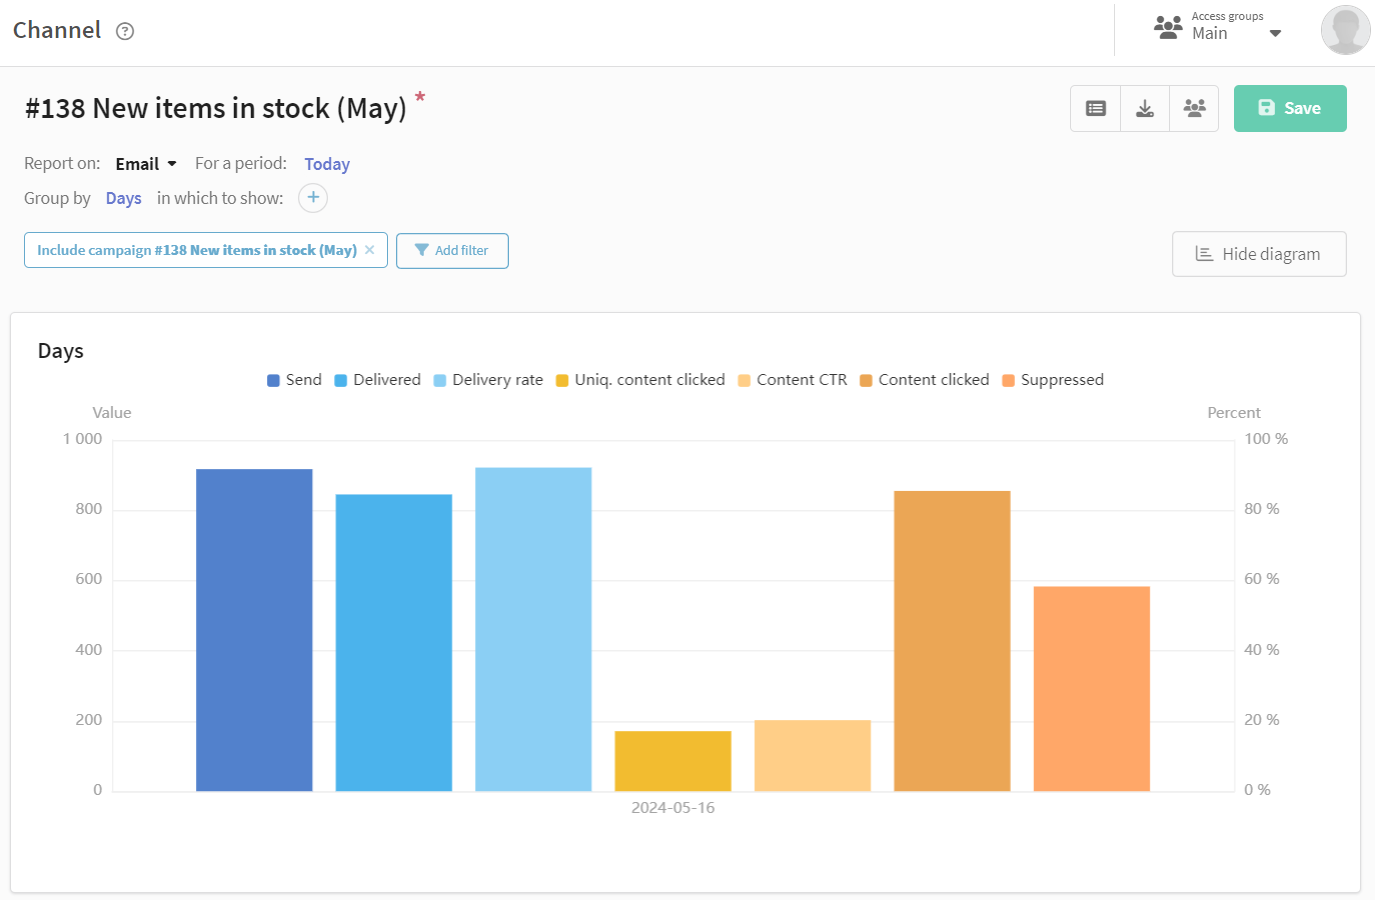Toggle the Suppressed legend entry

(x=1053, y=380)
